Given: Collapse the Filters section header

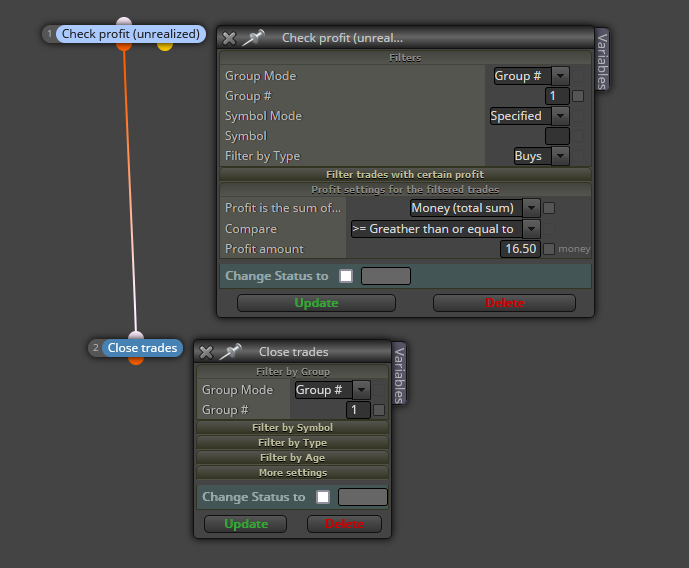Looking at the screenshot, I should 405,58.
